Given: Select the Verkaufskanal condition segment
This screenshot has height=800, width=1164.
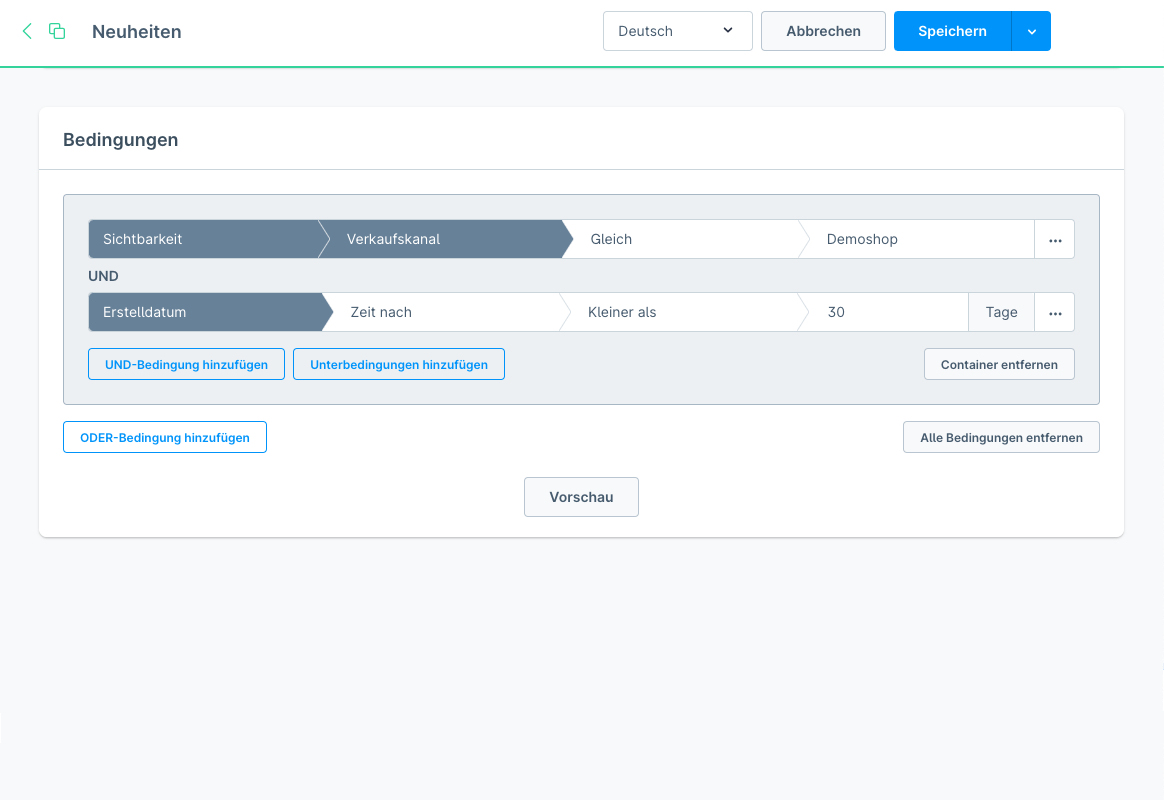Looking at the screenshot, I should click(440, 240).
